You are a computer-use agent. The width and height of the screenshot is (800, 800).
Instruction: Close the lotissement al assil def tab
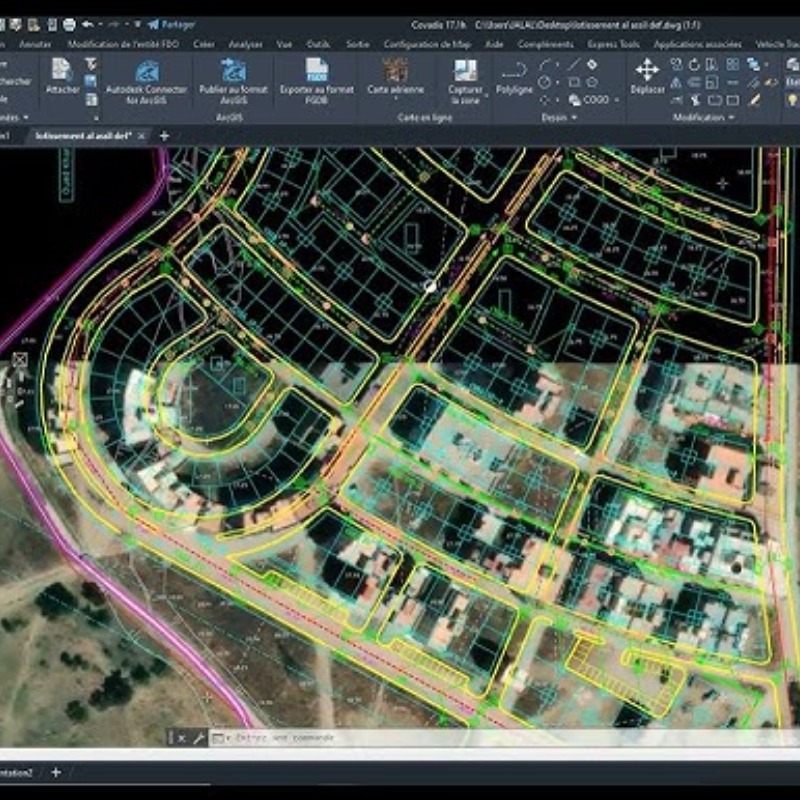pos(141,135)
